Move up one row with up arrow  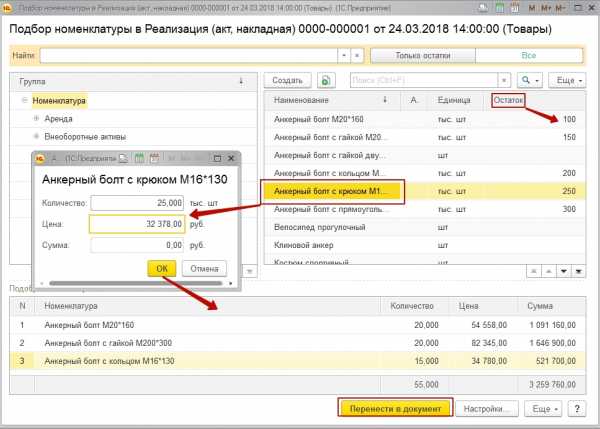549,271
